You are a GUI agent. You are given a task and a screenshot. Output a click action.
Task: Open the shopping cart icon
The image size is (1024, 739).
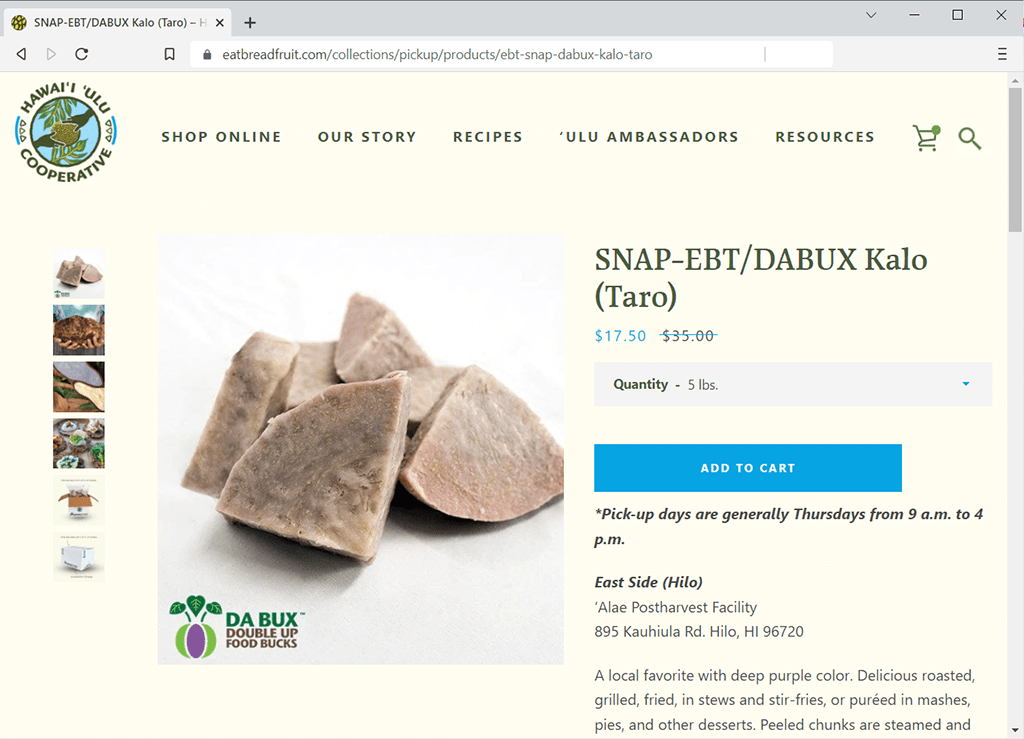927,138
